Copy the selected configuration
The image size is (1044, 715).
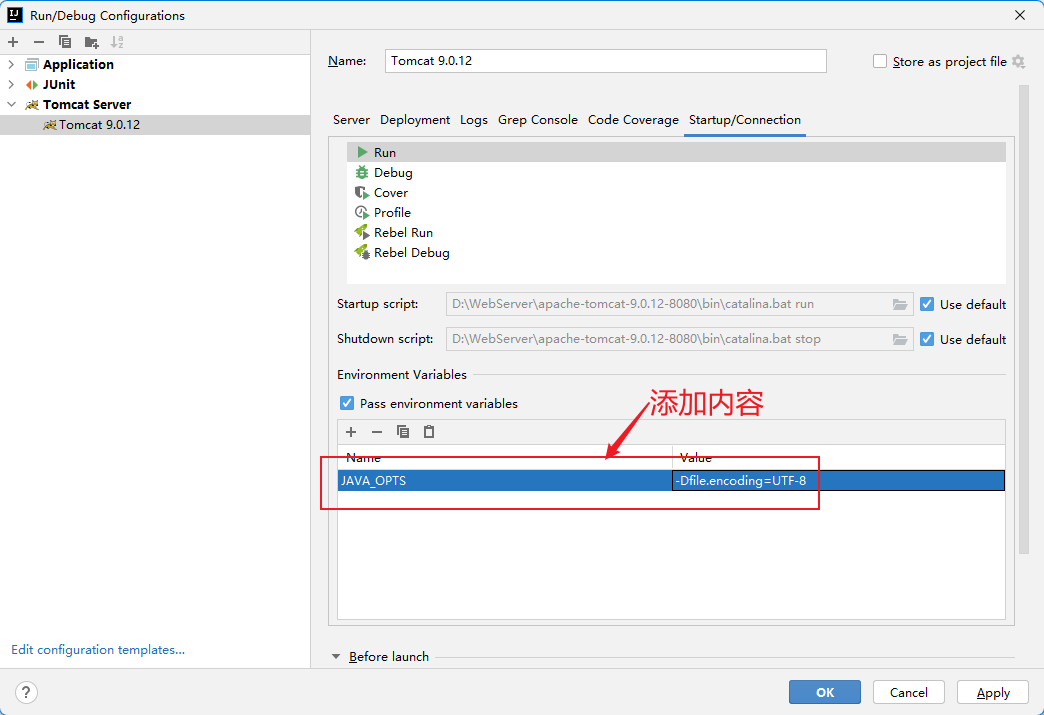coord(65,42)
